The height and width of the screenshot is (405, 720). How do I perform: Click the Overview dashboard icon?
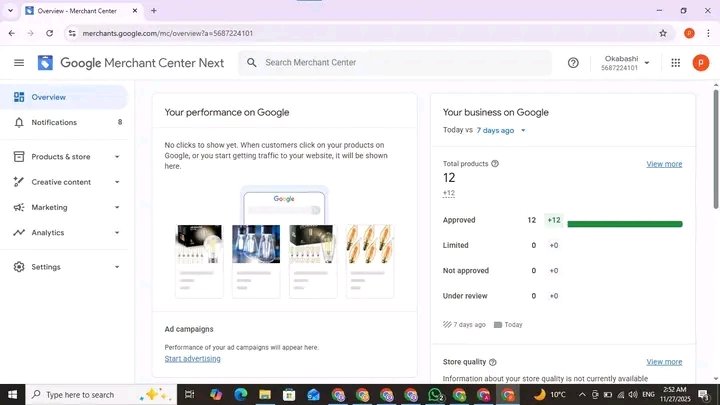(x=19, y=97)
